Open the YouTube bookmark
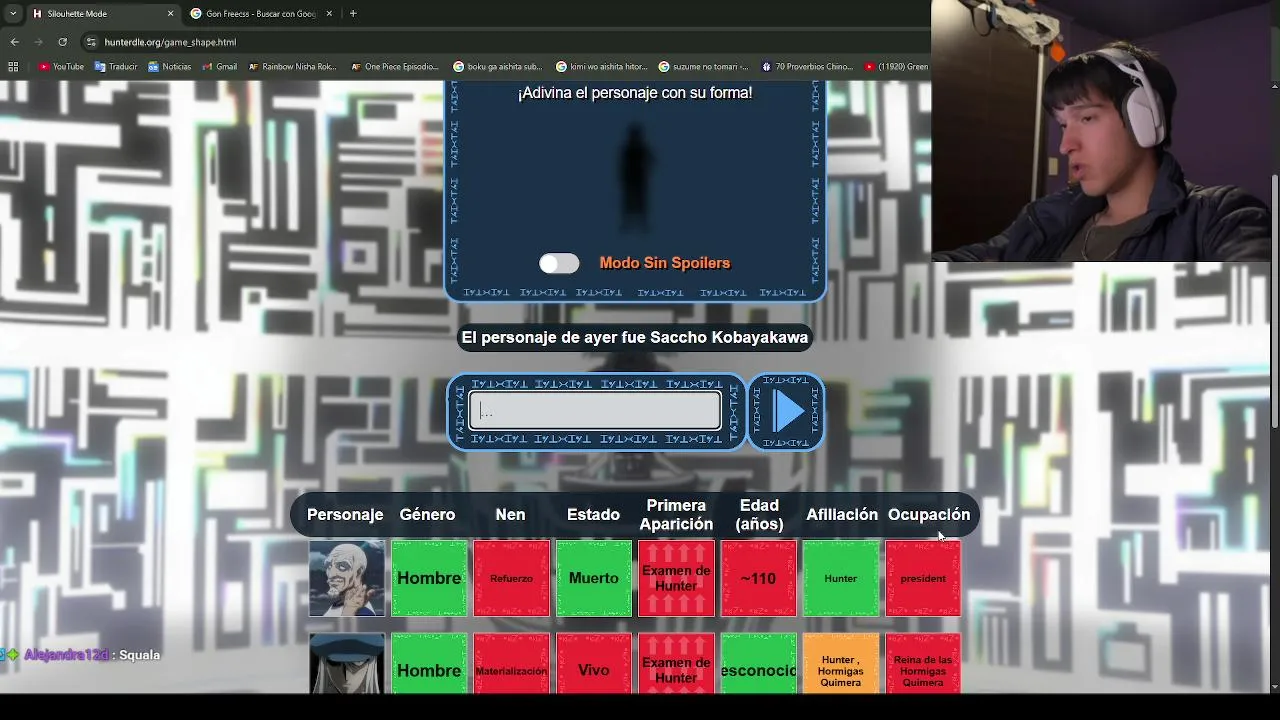 61,67
